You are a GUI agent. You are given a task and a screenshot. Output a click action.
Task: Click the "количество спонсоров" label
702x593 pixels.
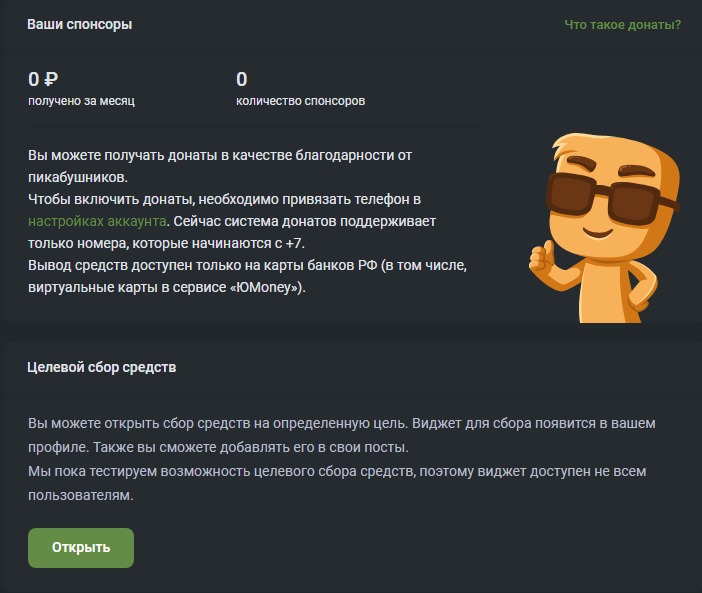[x=300, y=101]
